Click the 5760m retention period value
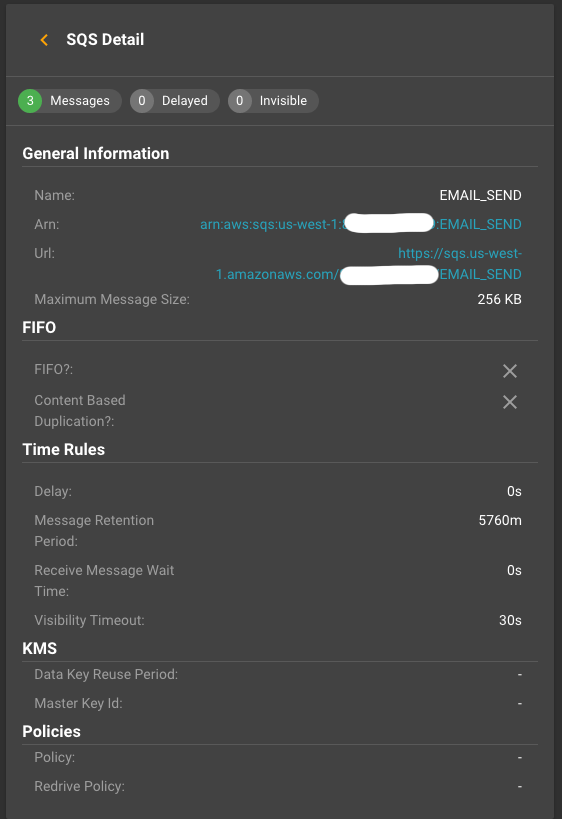This screenshot has width=562, height=819. 500,520
